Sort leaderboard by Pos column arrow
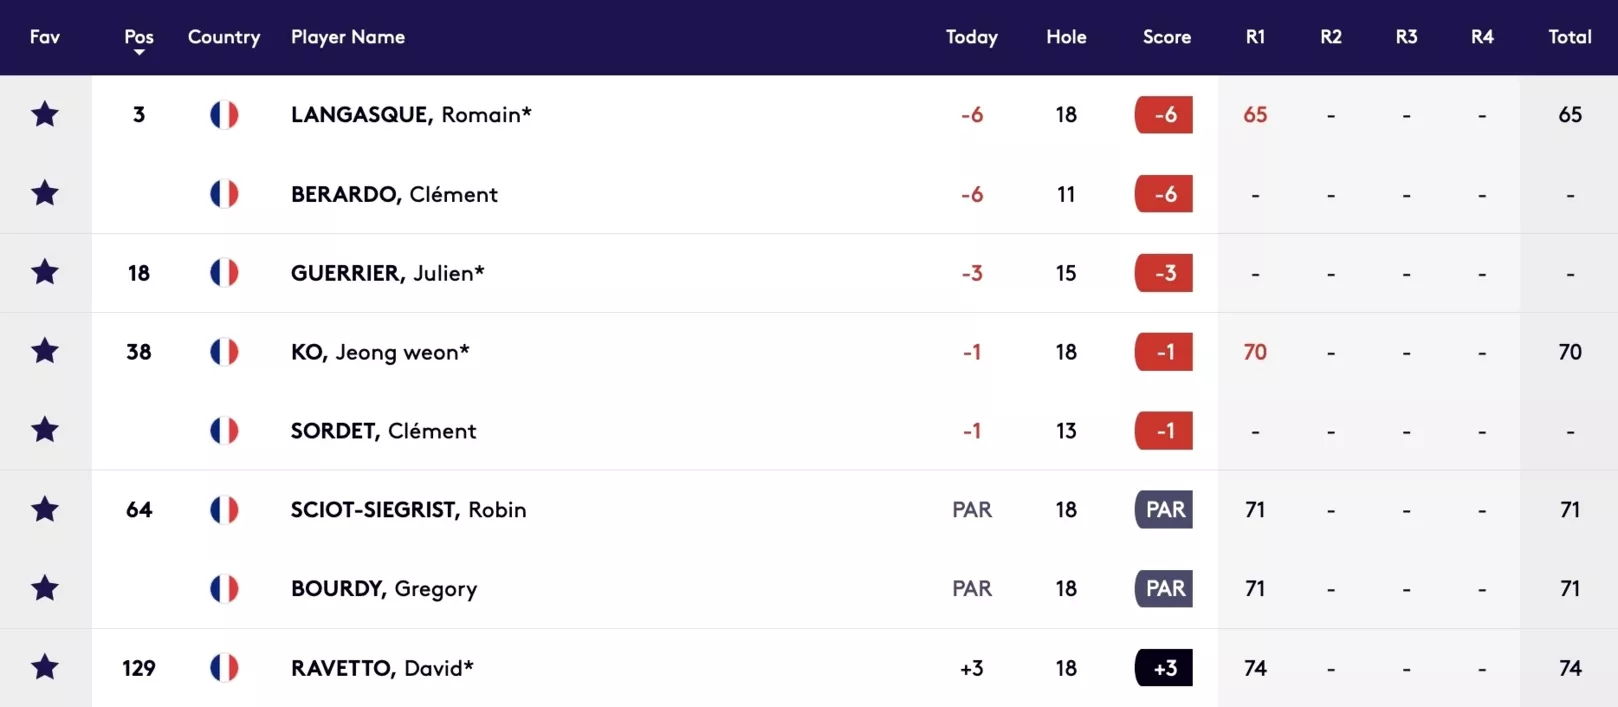The height and width of the screenshot is (707, 1618). (139, 52)
